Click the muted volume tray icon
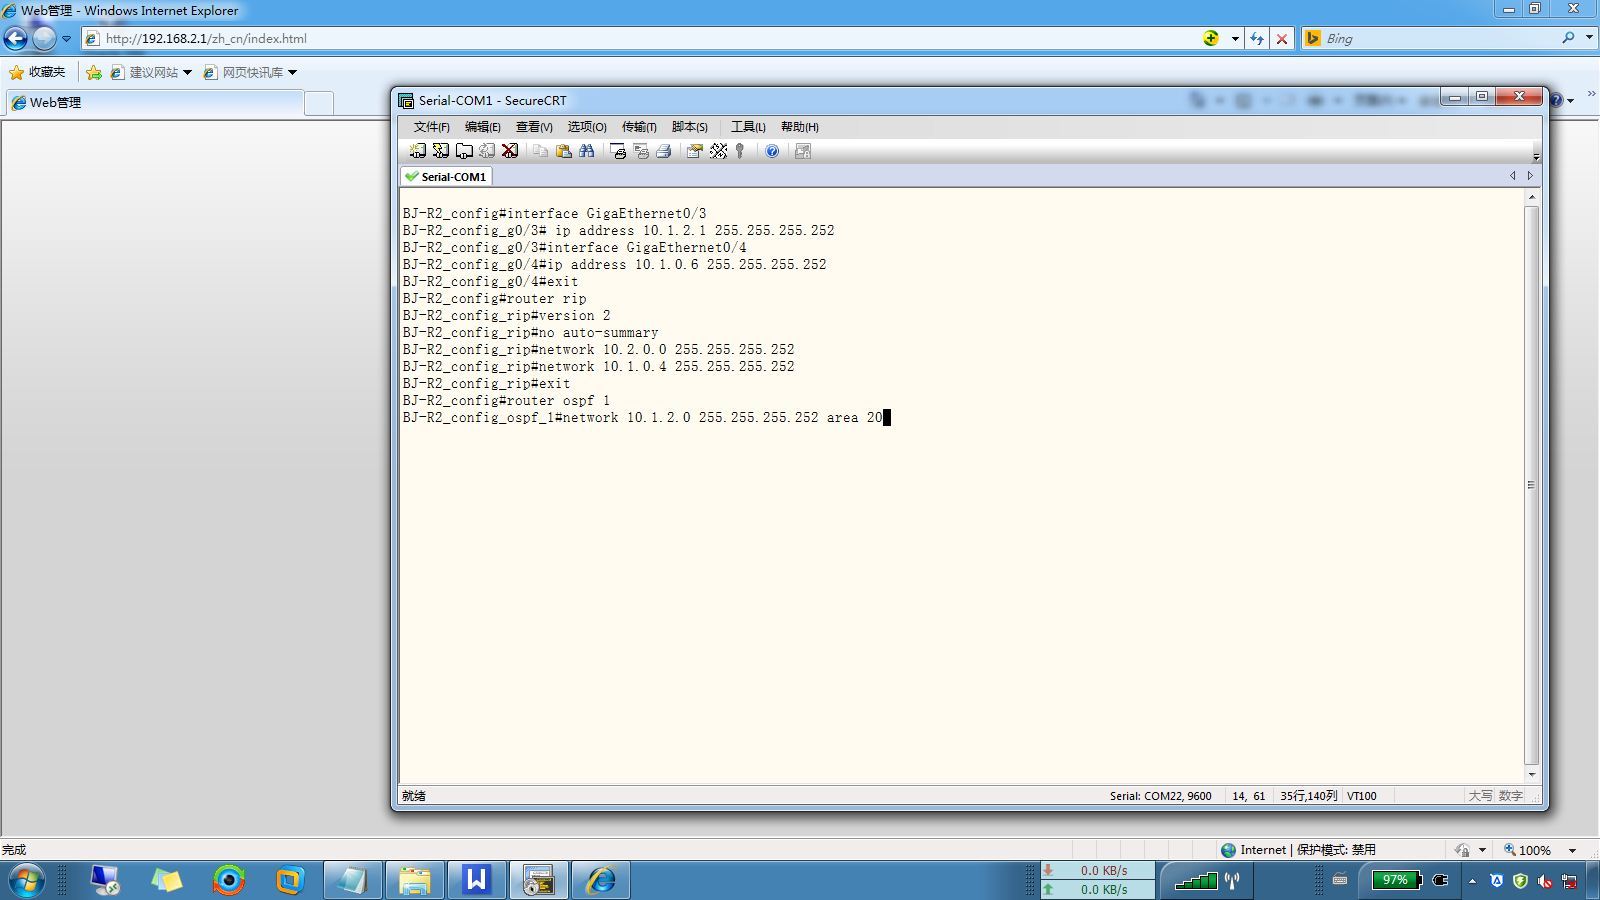Viewport: 1600px width, 900px height. (x=1545, y=881)
